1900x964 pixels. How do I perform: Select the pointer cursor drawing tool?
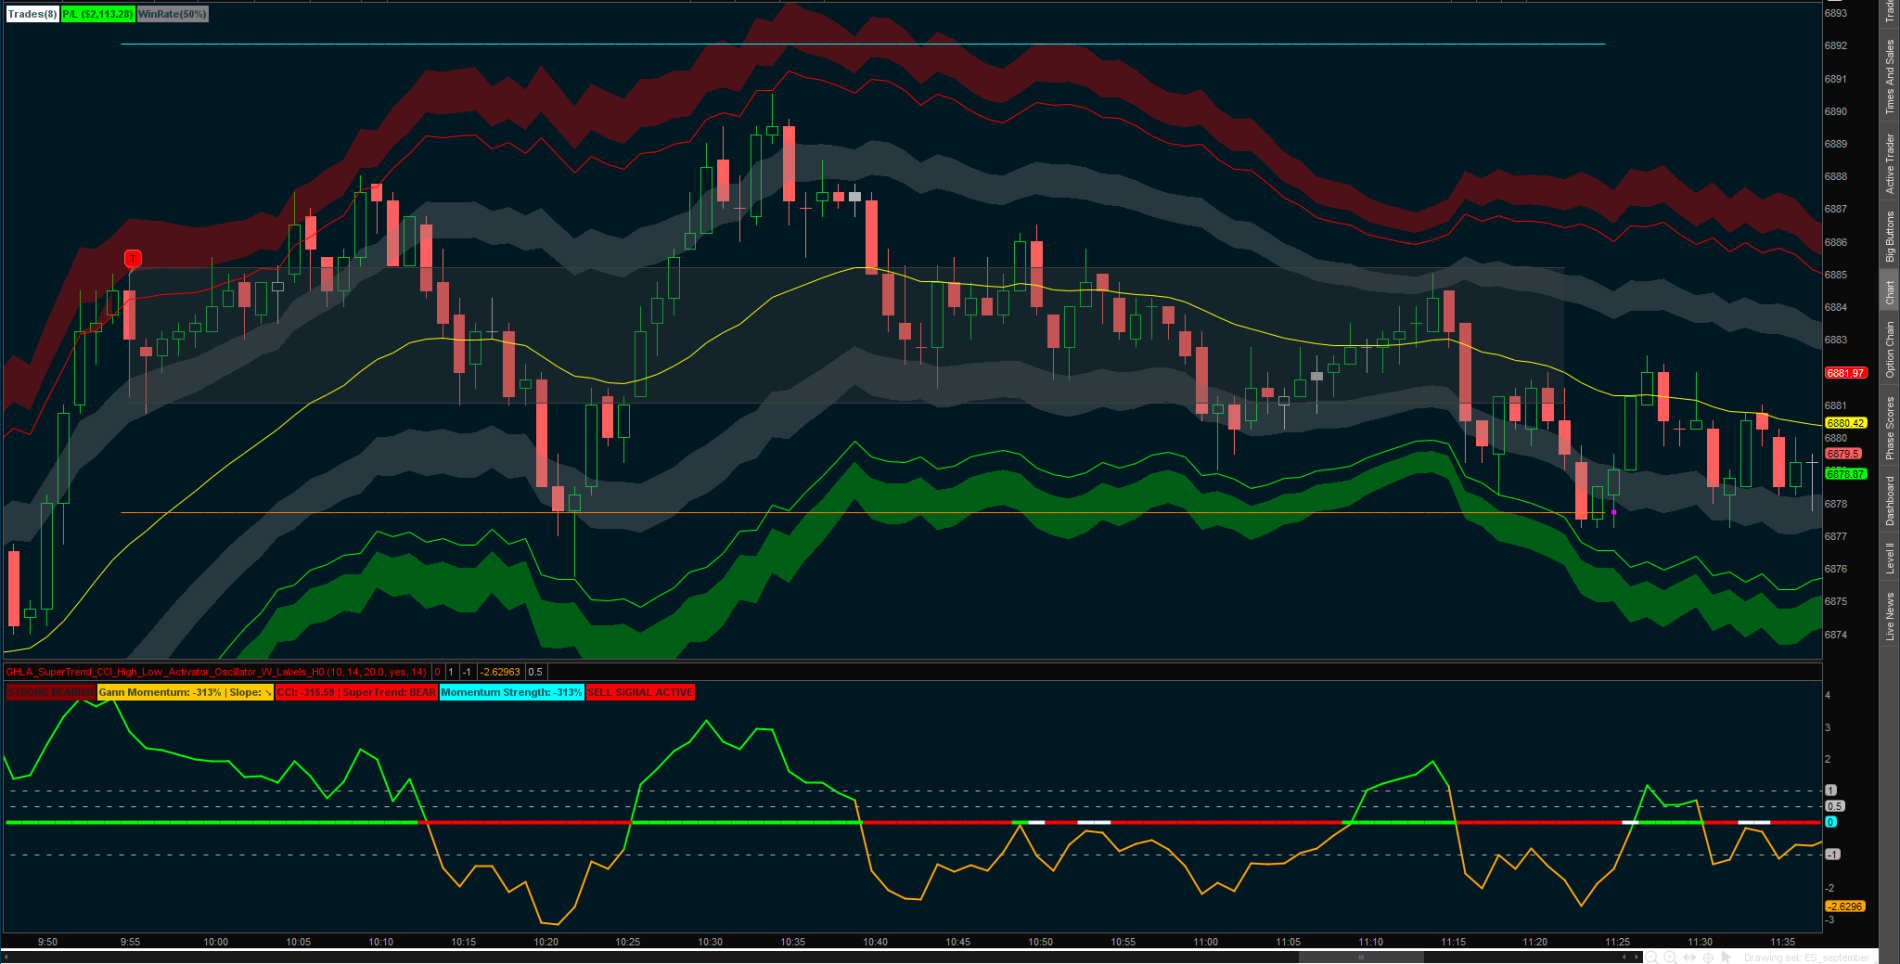pyautogui.click(x=1726, y=957)
